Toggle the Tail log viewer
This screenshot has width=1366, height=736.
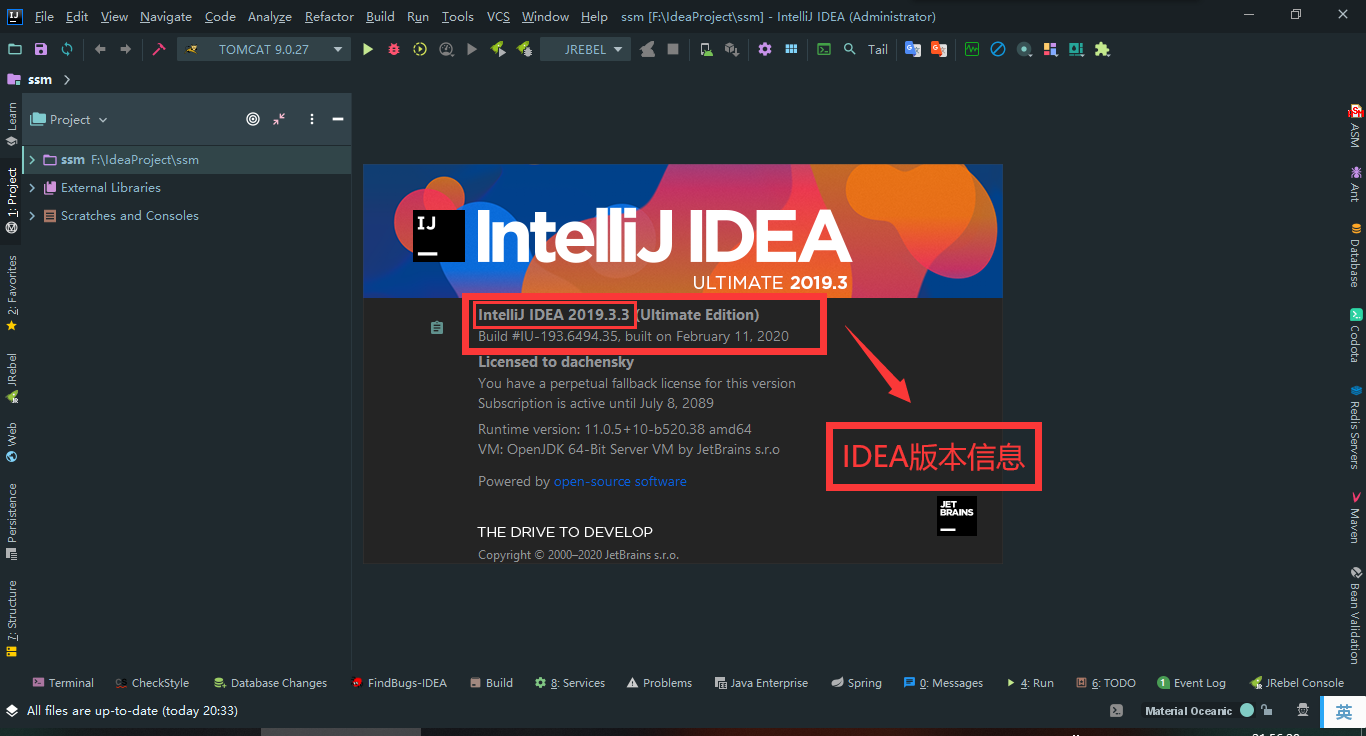pyautogui.click(x=877, y=48)
